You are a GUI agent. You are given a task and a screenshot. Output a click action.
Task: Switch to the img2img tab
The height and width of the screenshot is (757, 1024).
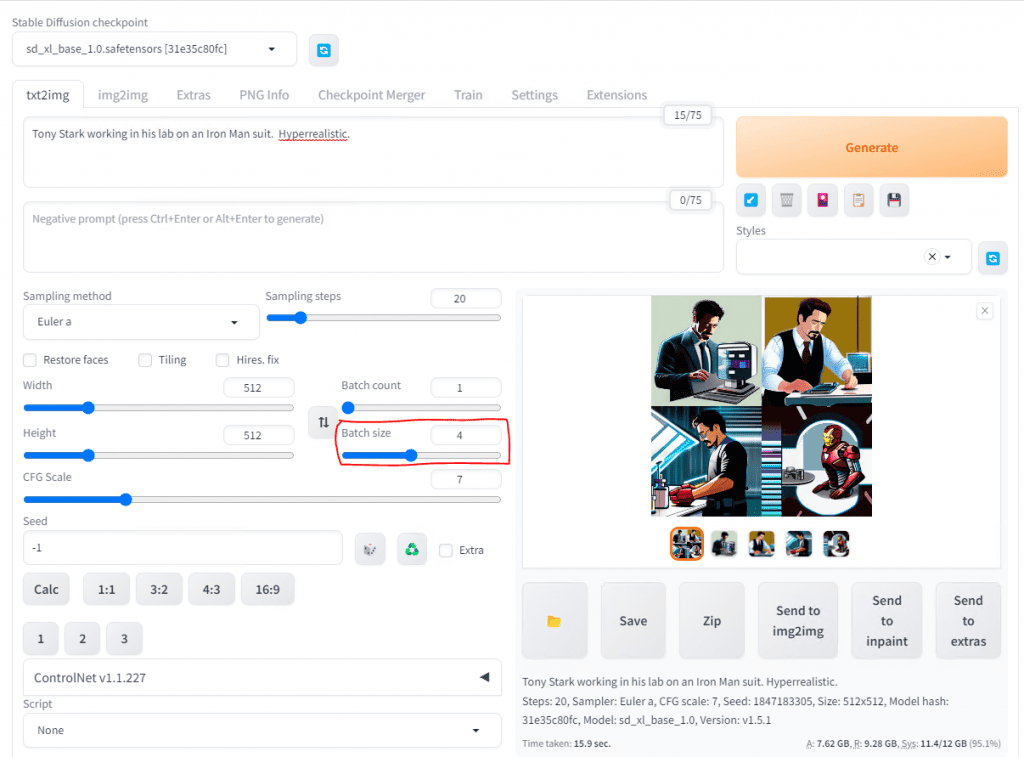[123, 95]
